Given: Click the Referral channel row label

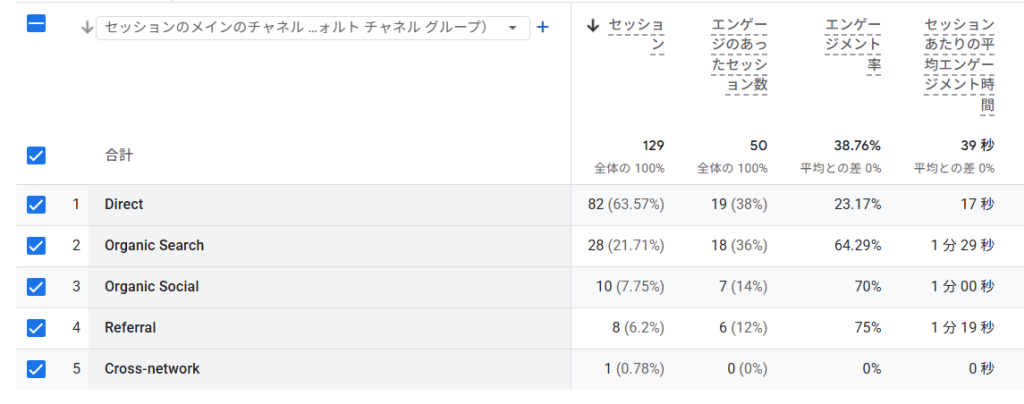Looking at the screenshot, I should pos(130,328).
